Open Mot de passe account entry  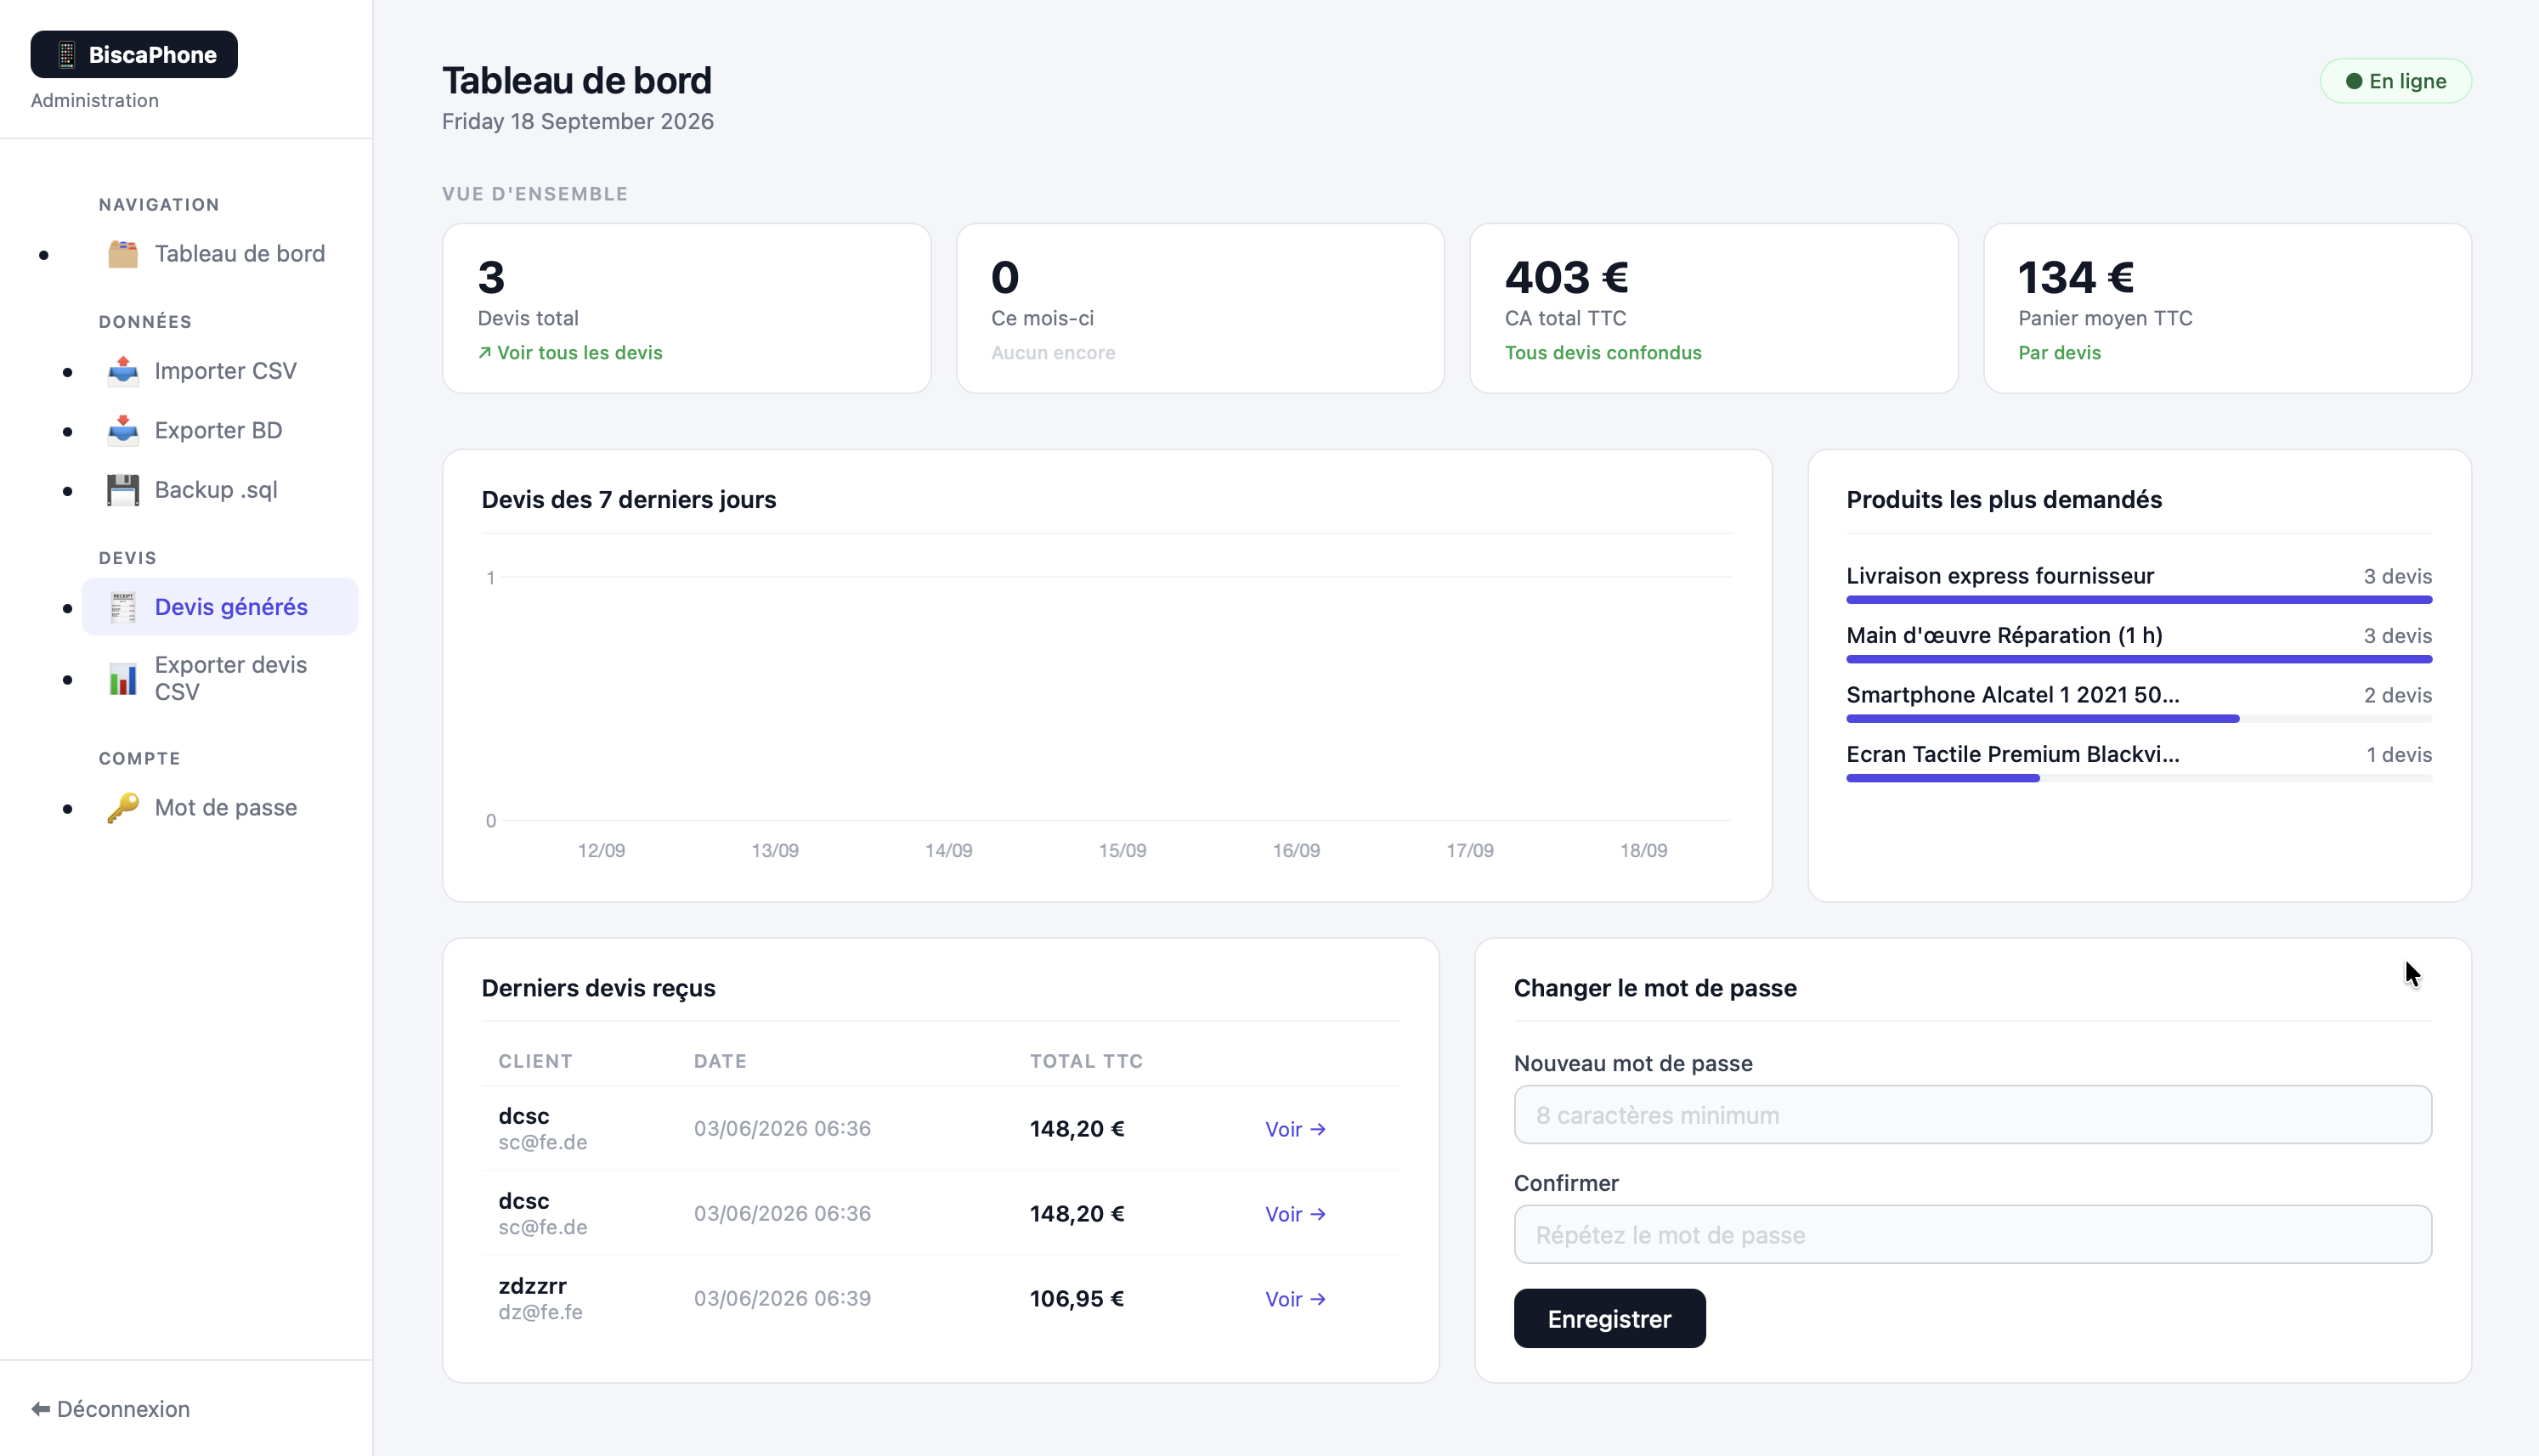[219, 807]
